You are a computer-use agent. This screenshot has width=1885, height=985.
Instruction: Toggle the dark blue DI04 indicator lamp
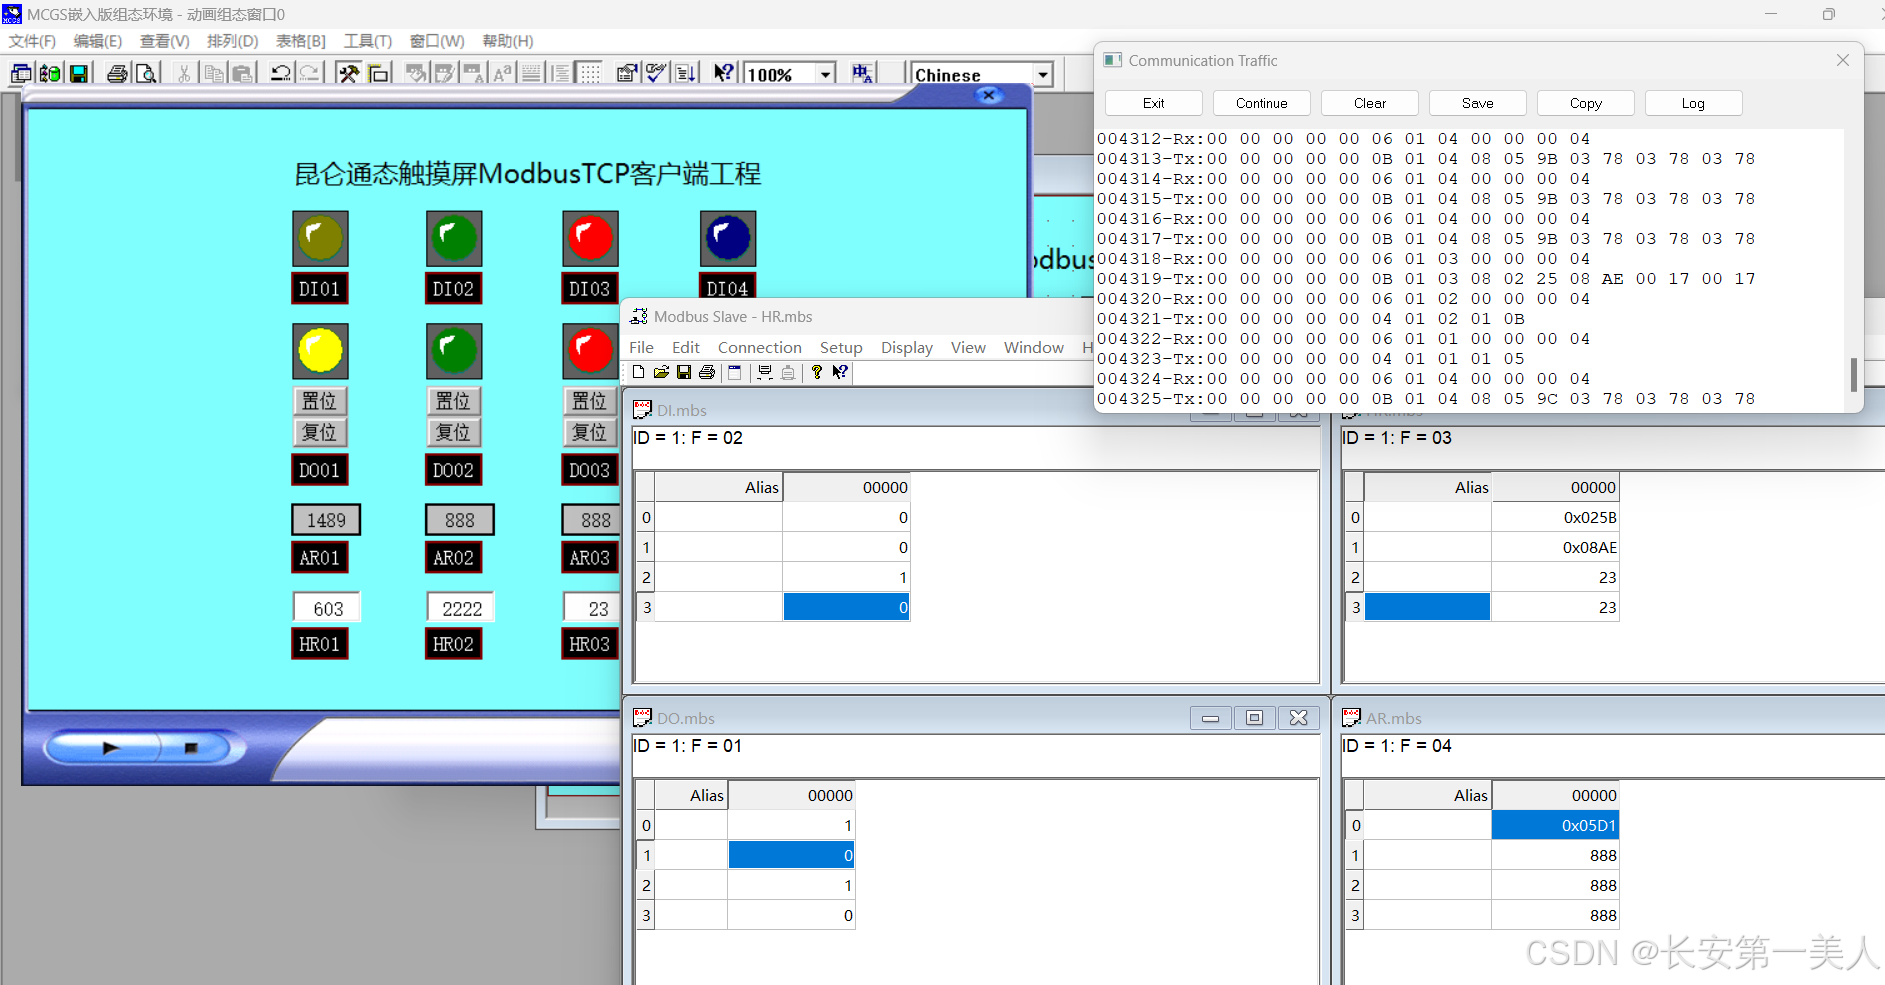point(727,239)
